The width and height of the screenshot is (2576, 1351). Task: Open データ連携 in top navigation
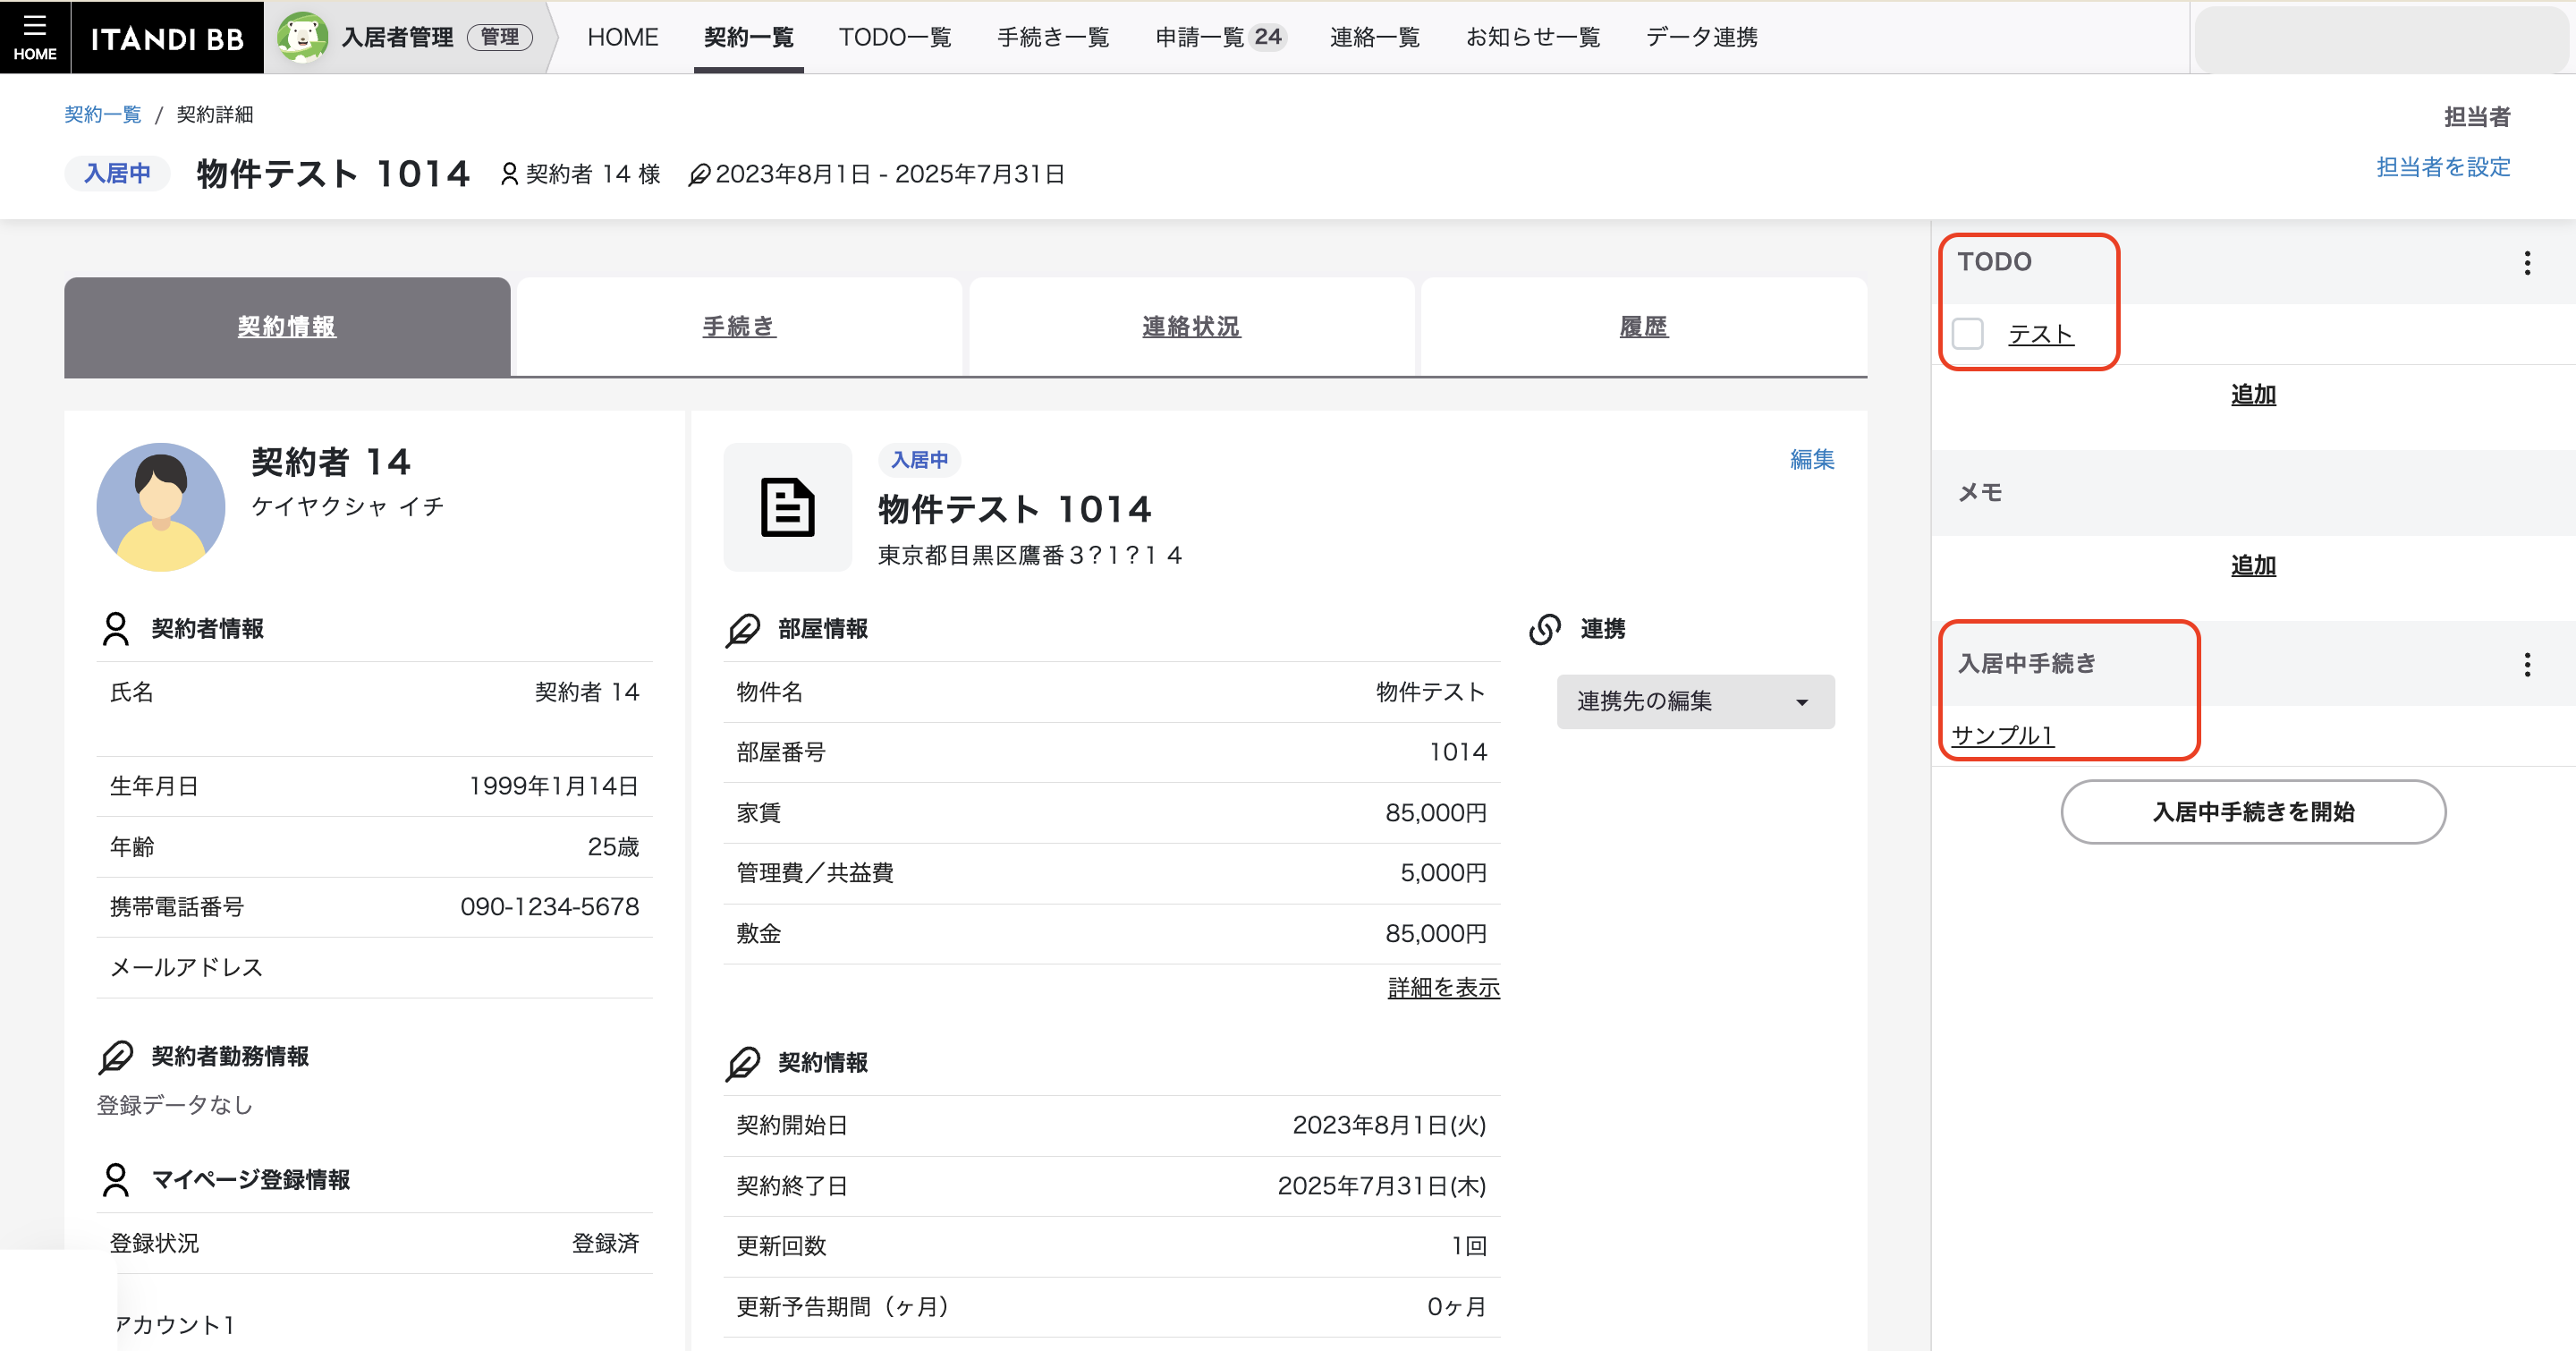(1701, 37)
